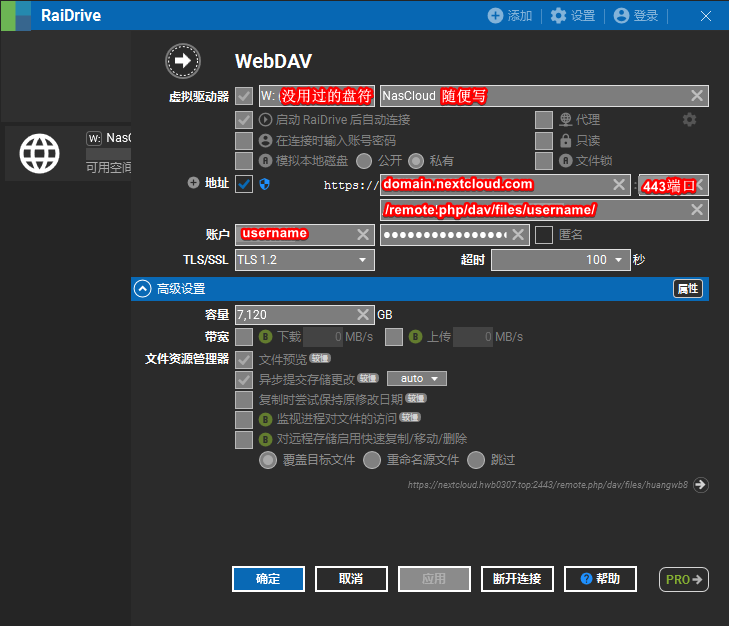
Task: Click the plus icon beside the 地址 label
Action: click(x=193, y=183)
